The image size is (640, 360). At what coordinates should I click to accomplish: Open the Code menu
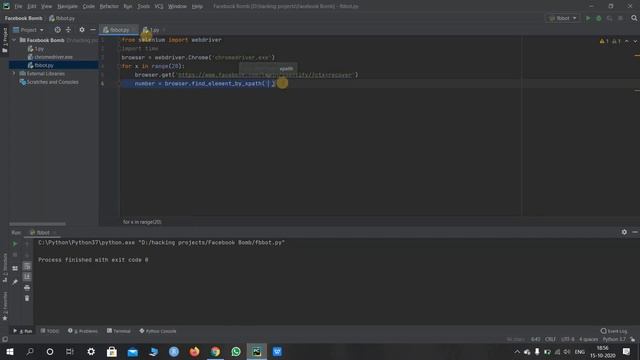tap(89, 6)
